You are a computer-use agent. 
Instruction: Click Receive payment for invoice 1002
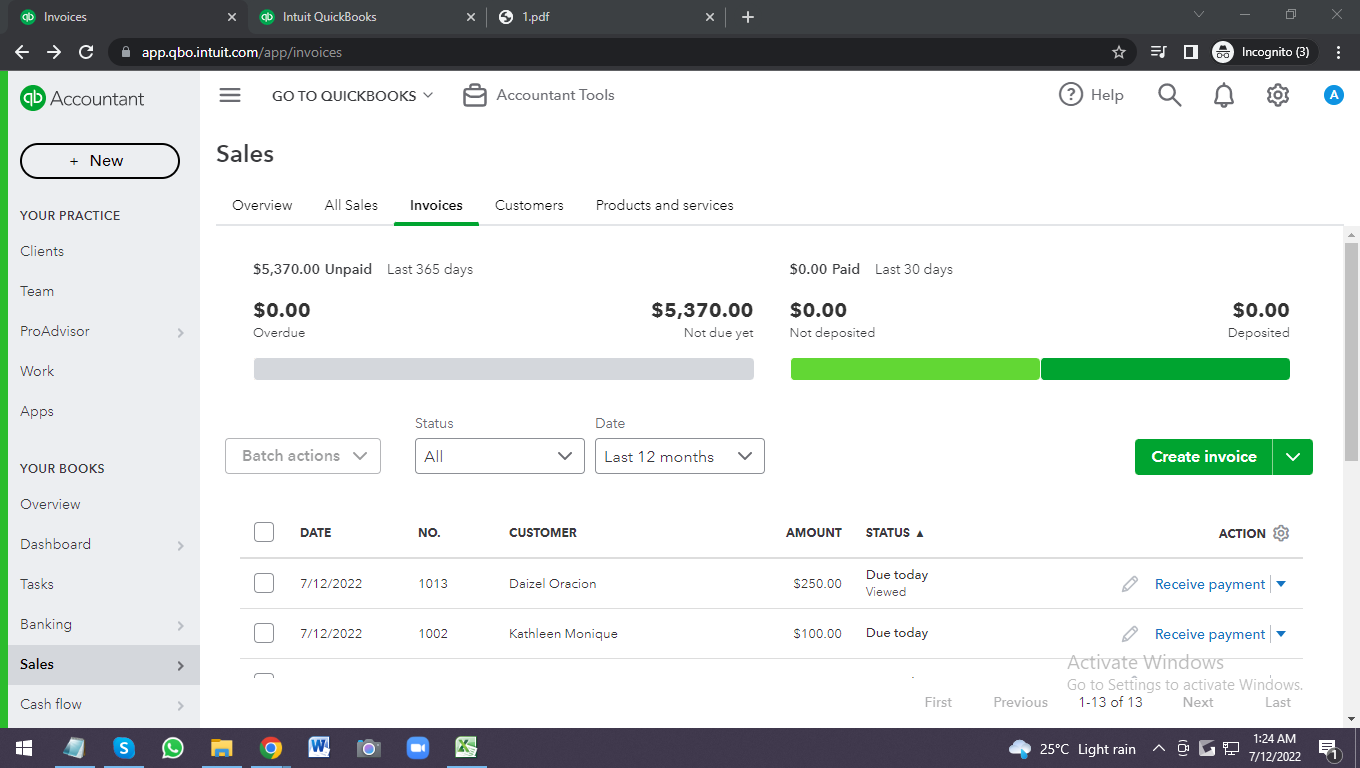pyautogui.click(x=1209, y=634)
